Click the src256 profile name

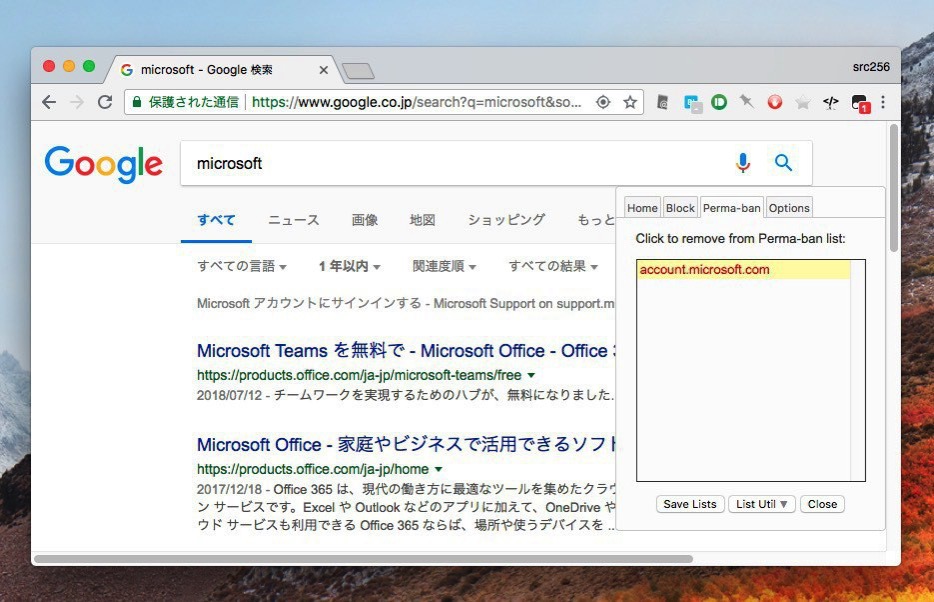point(871,67)
